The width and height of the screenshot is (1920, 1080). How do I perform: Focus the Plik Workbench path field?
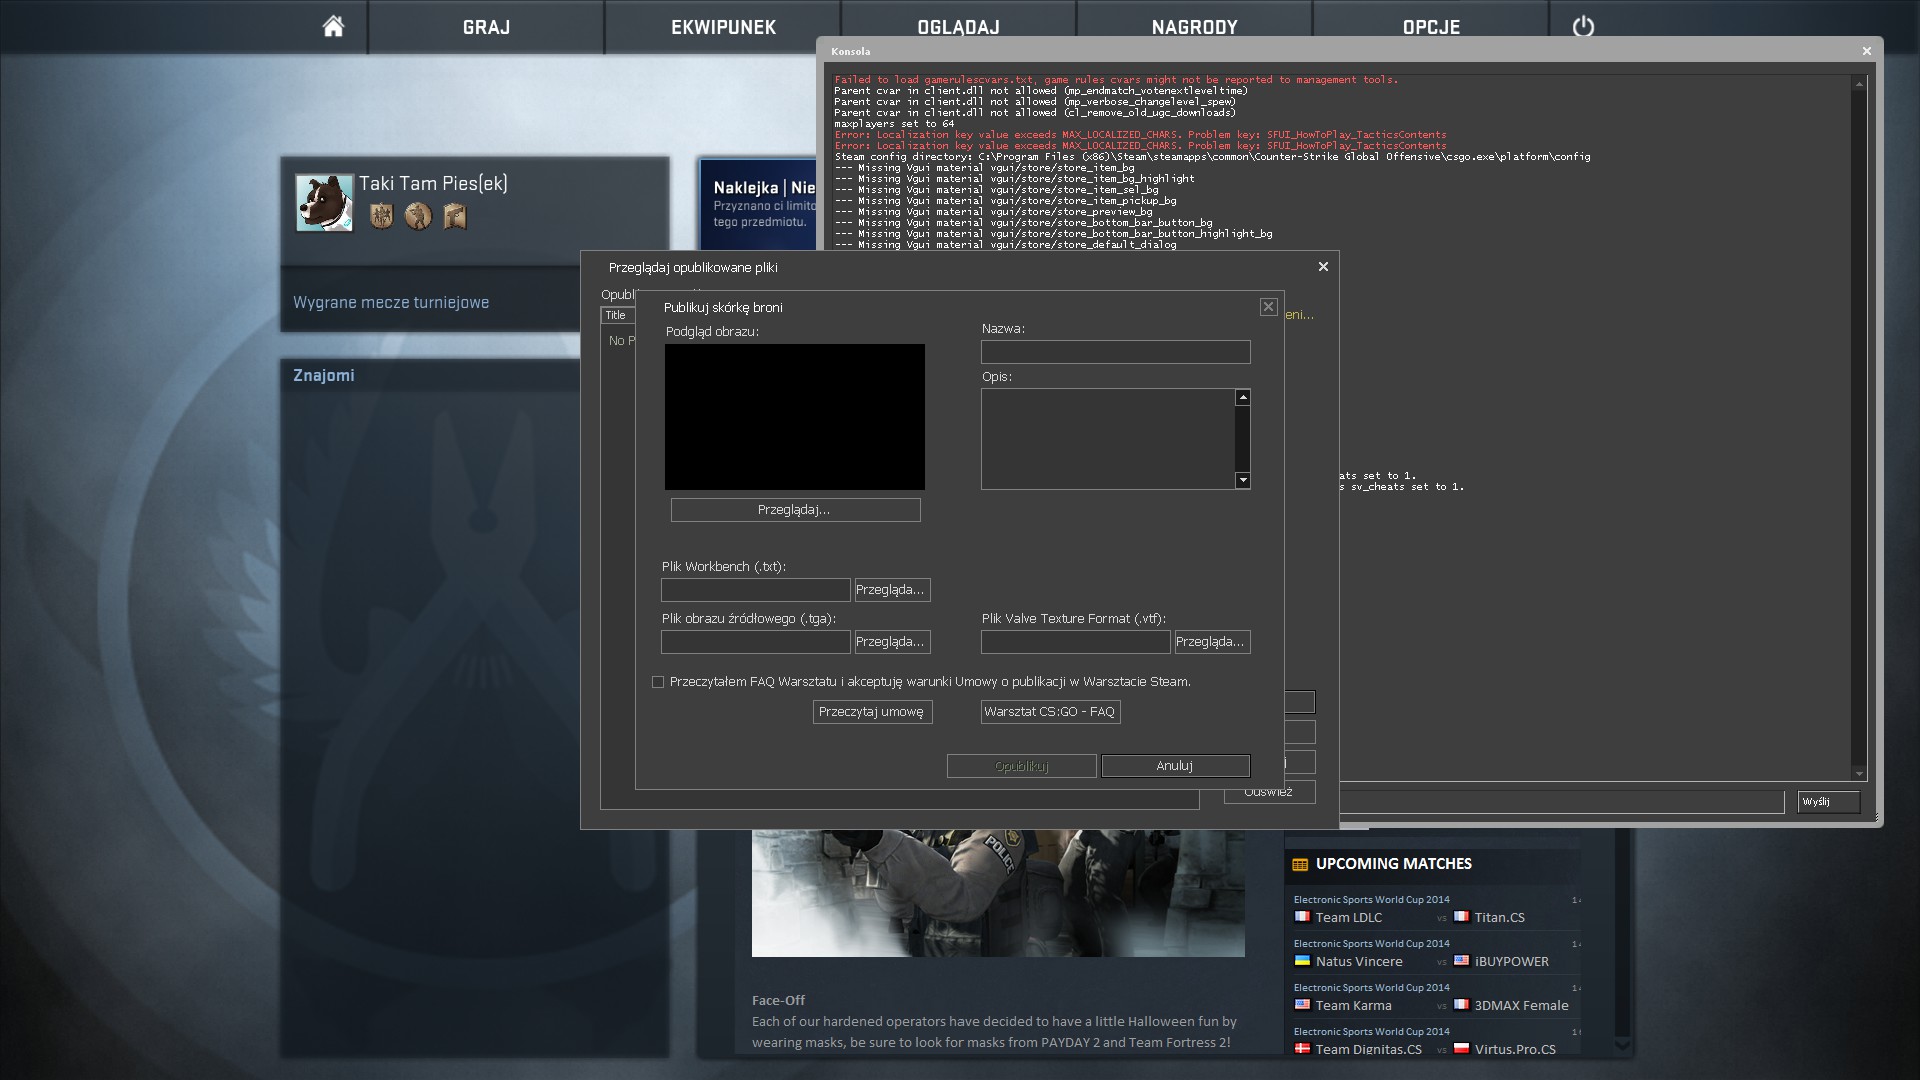(755, 590)
